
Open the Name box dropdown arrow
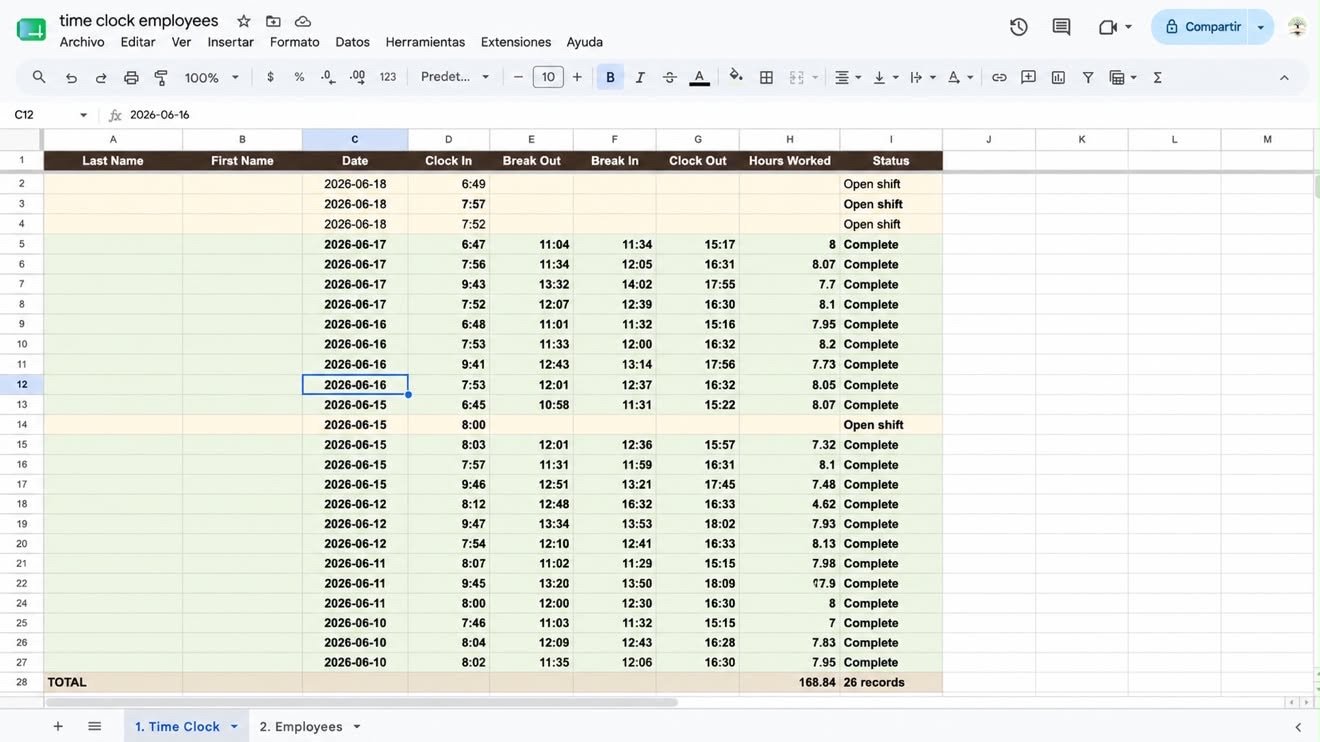83,115
